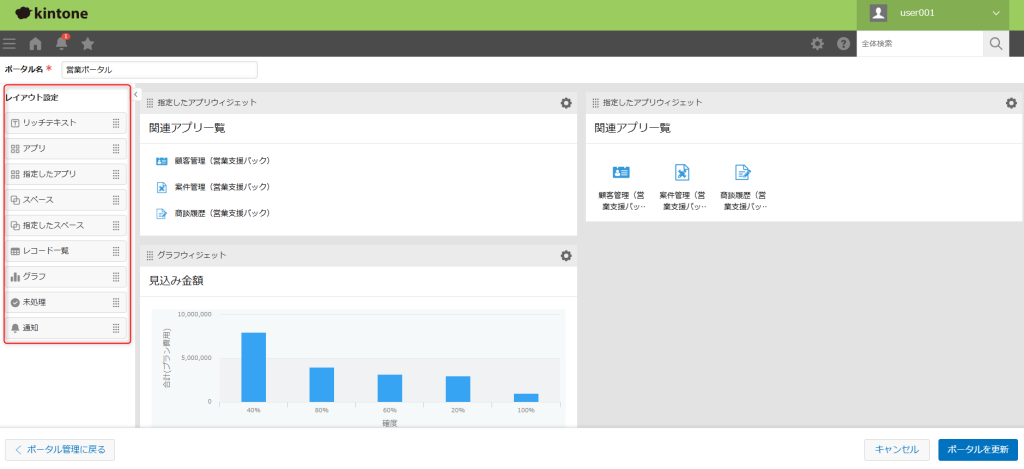Open the hamburger menu icon

pos(10,44)
